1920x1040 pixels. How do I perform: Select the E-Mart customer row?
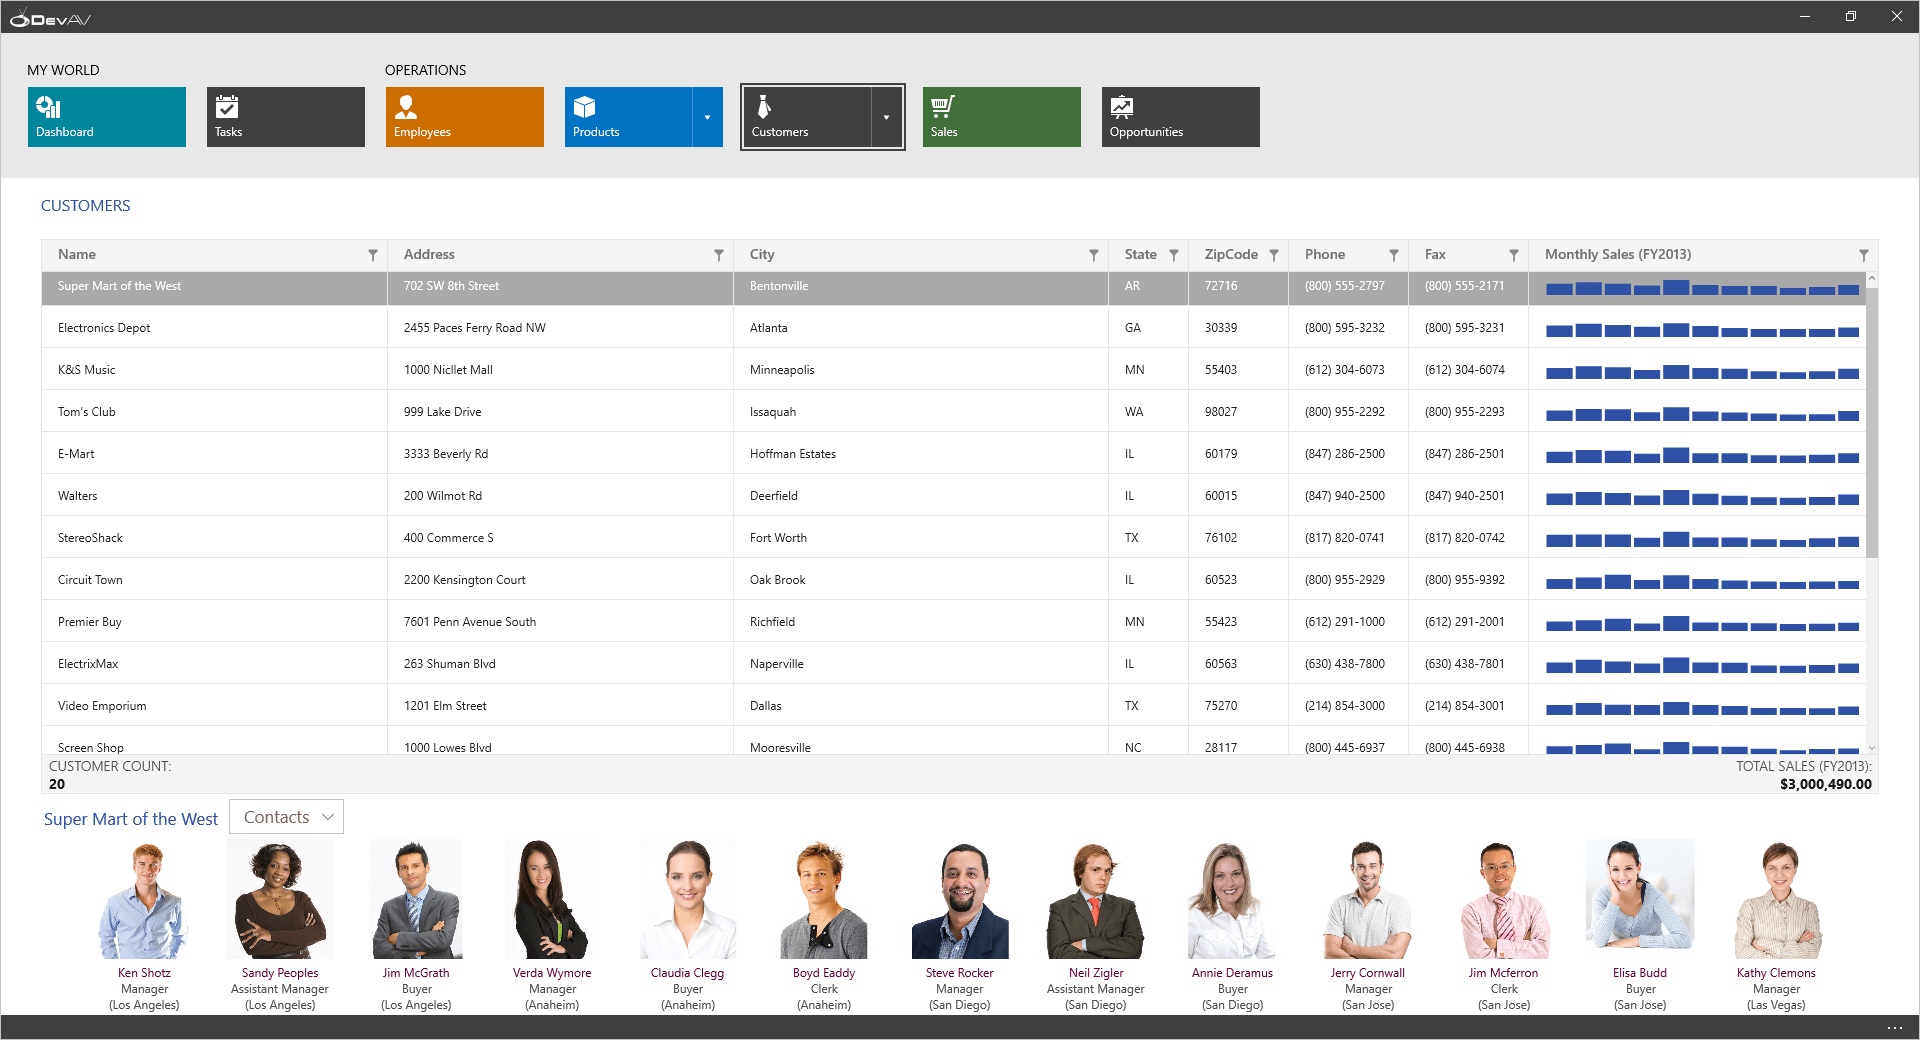pyautogui.click(x=954, y=454)
